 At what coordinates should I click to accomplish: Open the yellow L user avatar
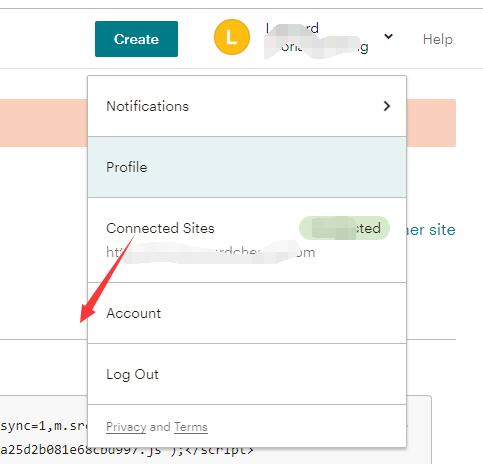232,37
